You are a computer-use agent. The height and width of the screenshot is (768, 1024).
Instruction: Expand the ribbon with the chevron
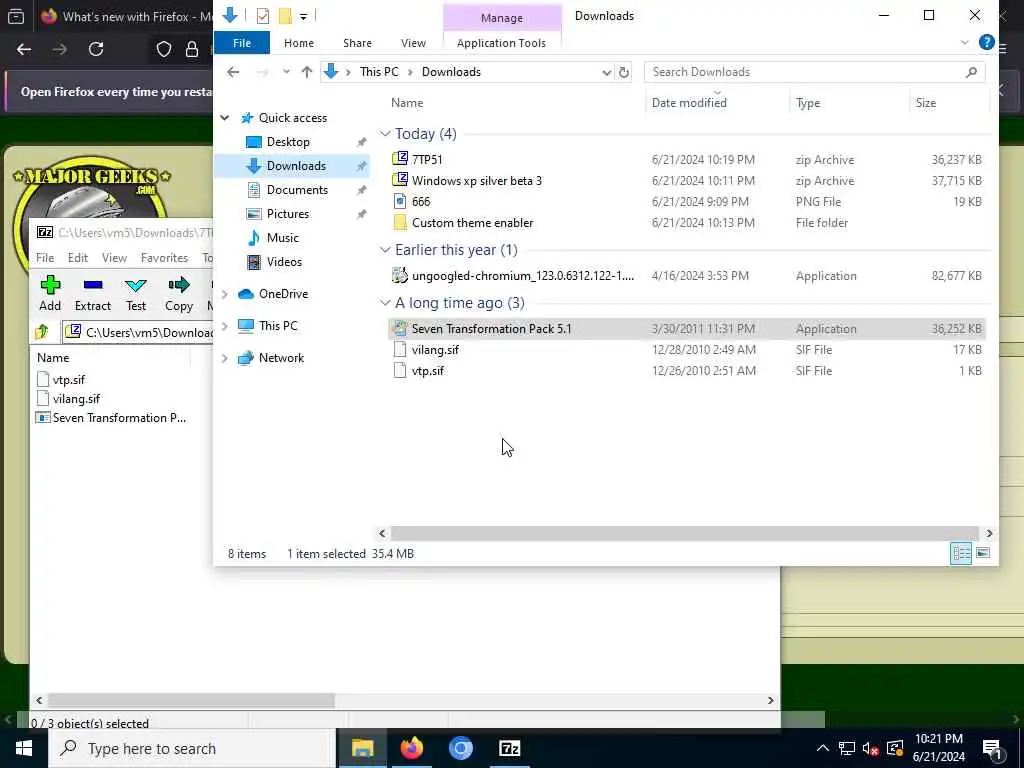(x=965, y=42)
